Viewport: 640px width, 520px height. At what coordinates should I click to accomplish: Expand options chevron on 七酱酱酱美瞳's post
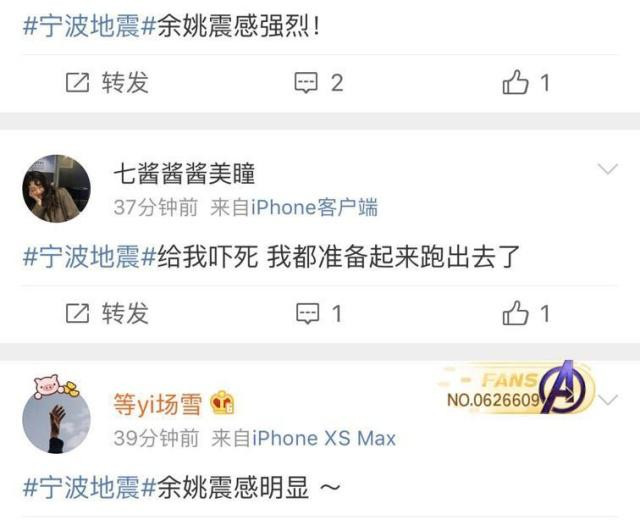(x=608, y=169)
